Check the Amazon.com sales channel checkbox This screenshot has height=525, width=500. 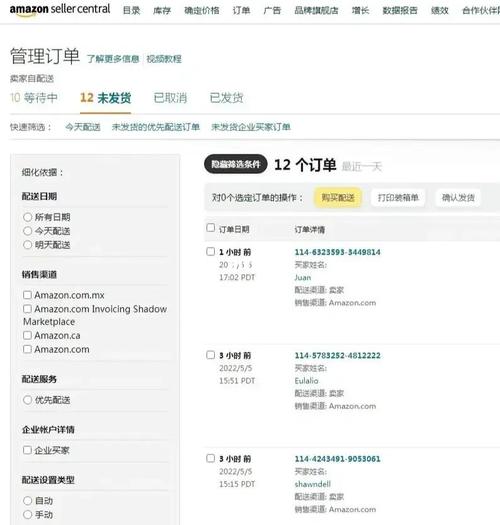point(27,349)
